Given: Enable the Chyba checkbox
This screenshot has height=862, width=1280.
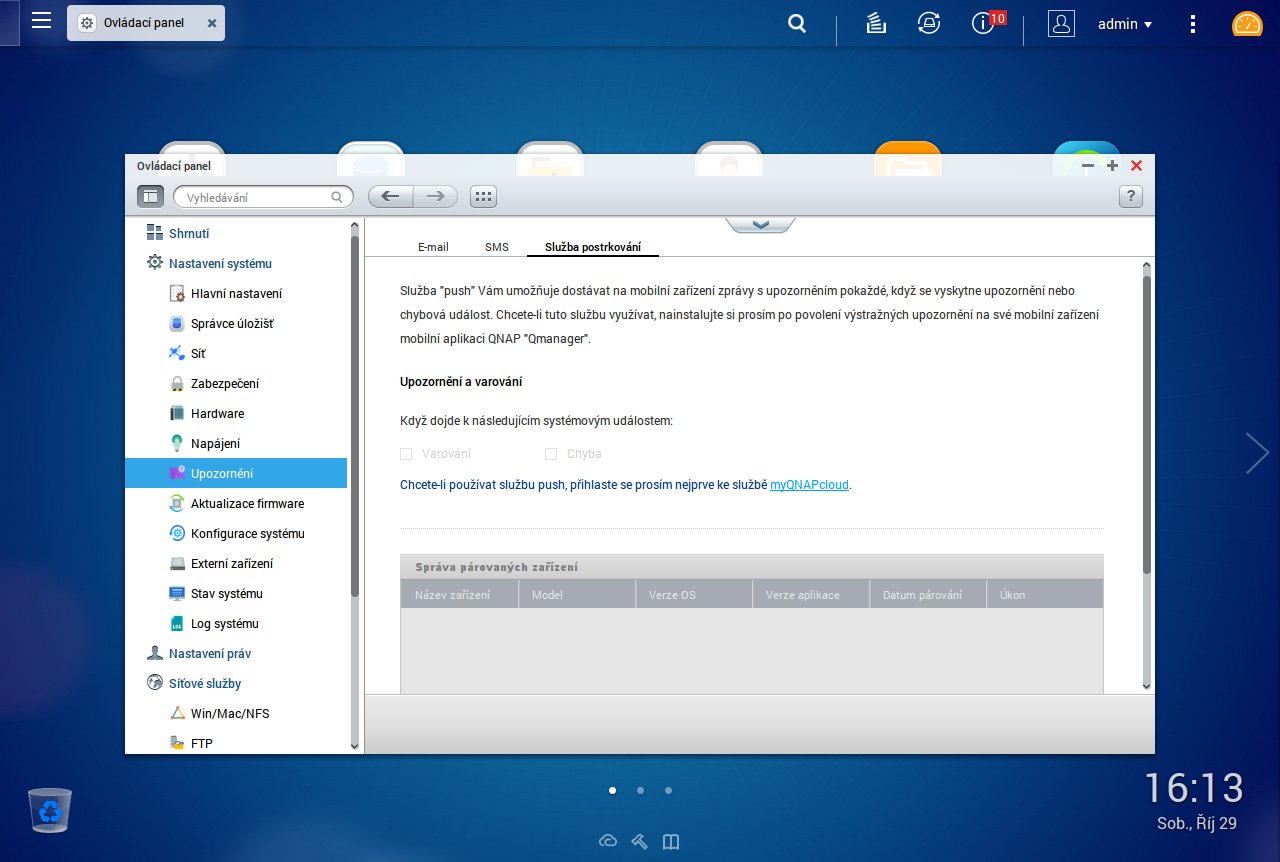Looking at the screenshot, I should pos(551,454).
